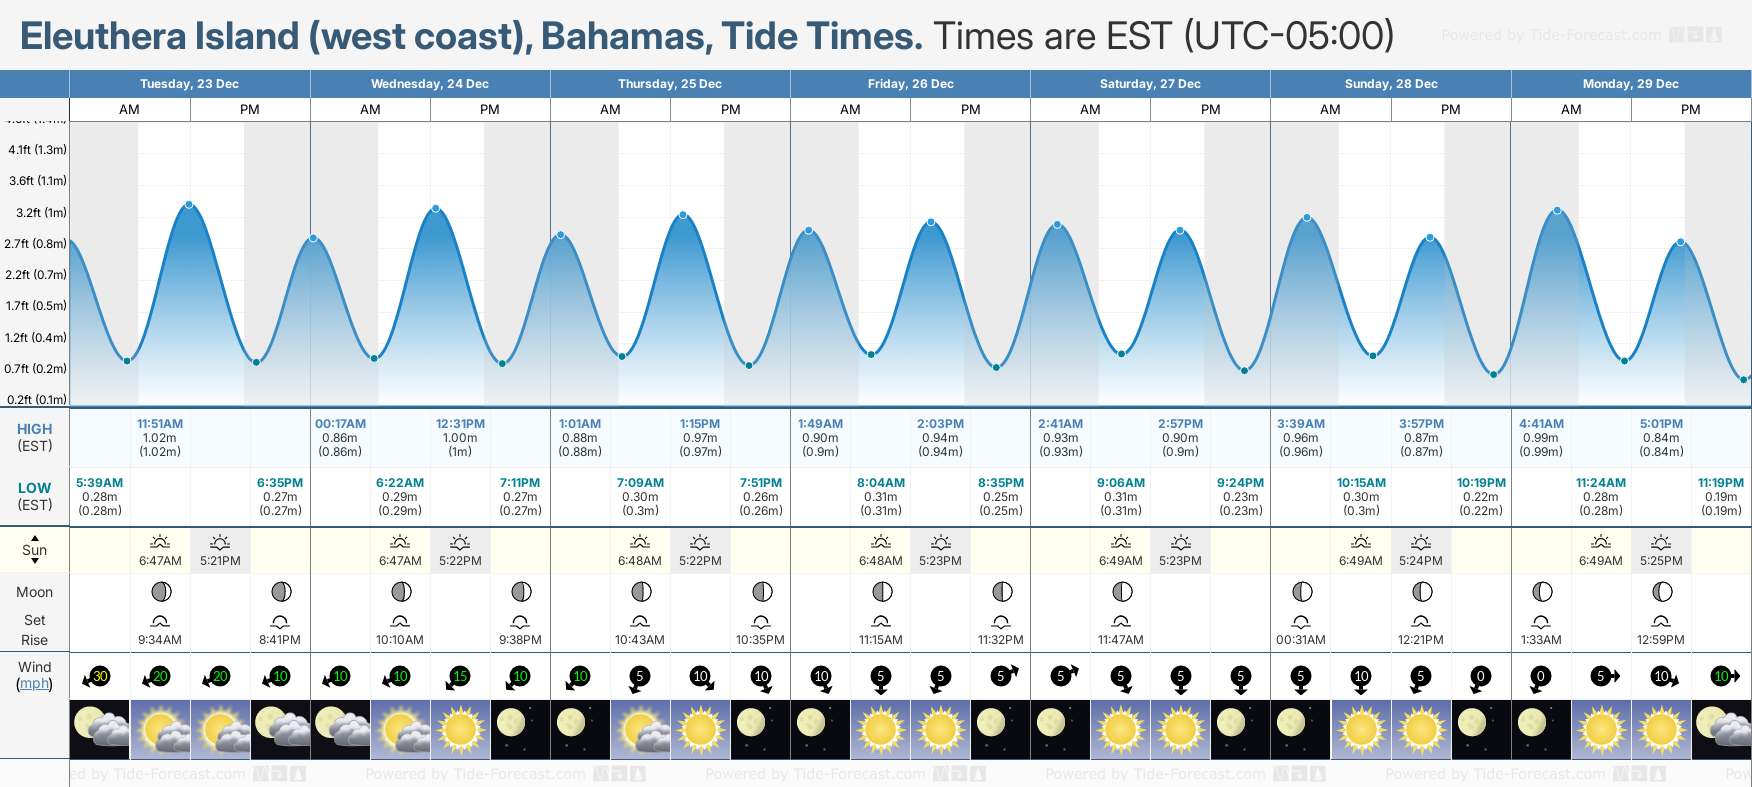Open the mph wind units link
The height and width of the screenshot is (787, 1752).
click(35, 684)
